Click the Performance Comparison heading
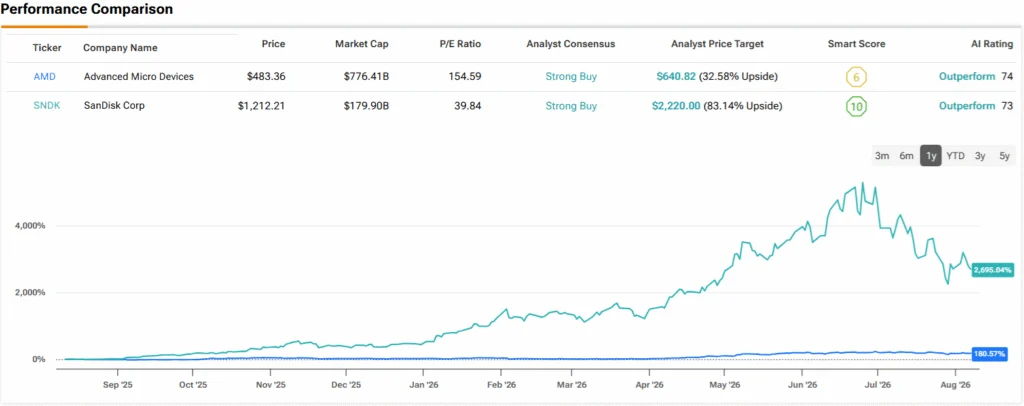The width and height of the screenshot is (1024, 406). [x=87, y=10]
